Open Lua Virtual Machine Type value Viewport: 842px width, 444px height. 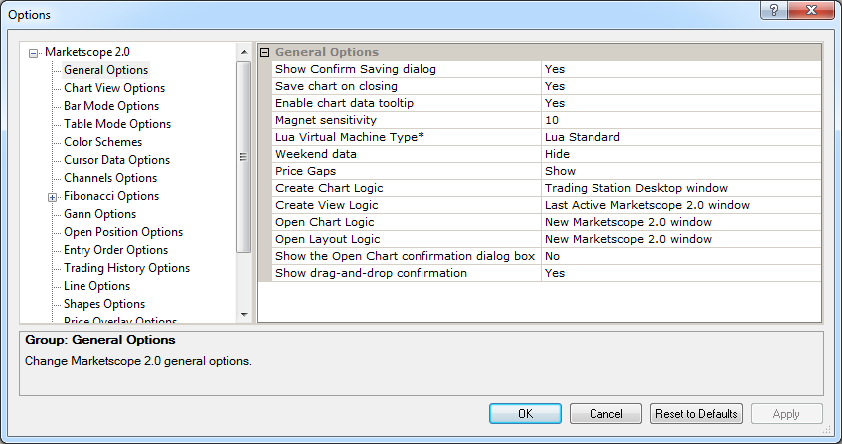pos(680,137)
